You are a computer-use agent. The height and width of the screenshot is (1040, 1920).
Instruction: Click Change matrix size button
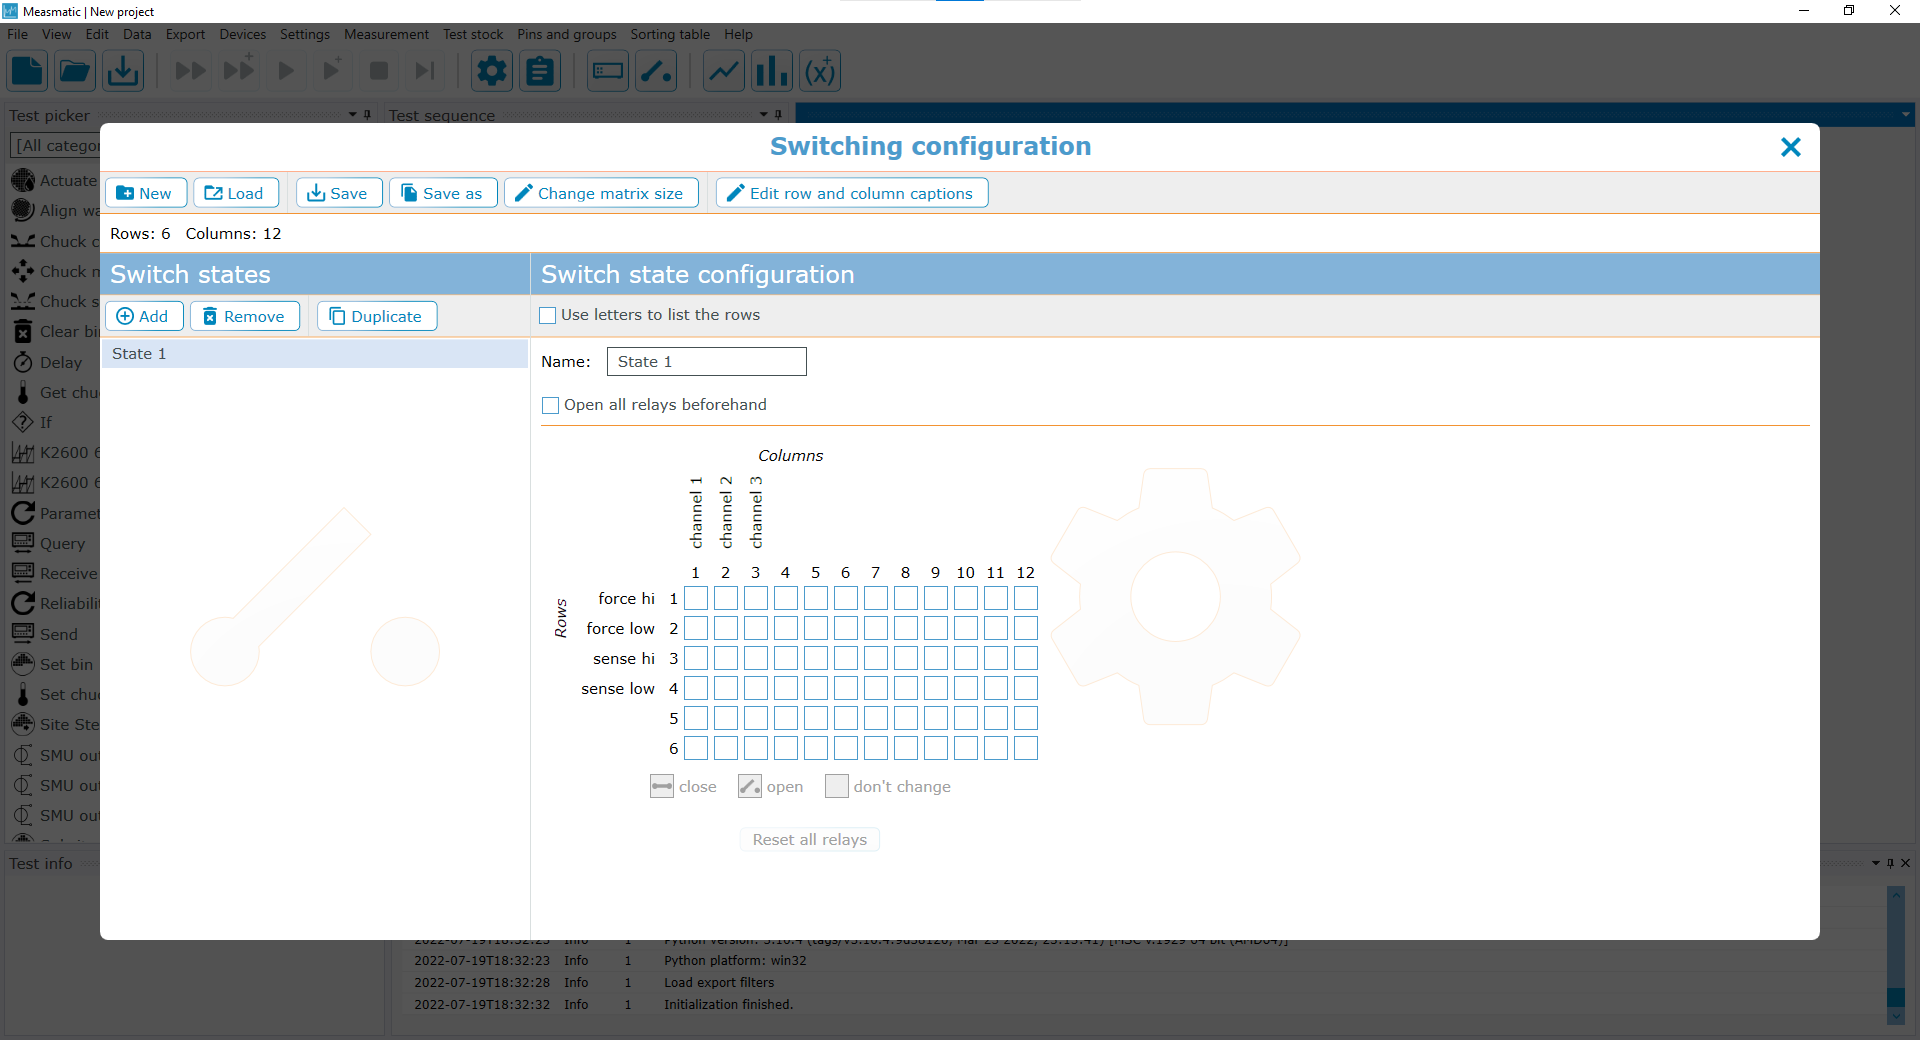[600, 193]
